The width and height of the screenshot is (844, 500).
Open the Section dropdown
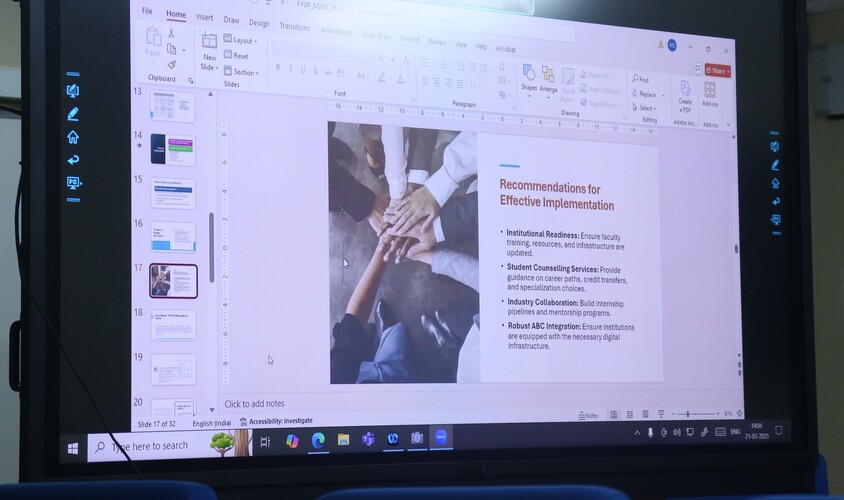tap(241, 72)
